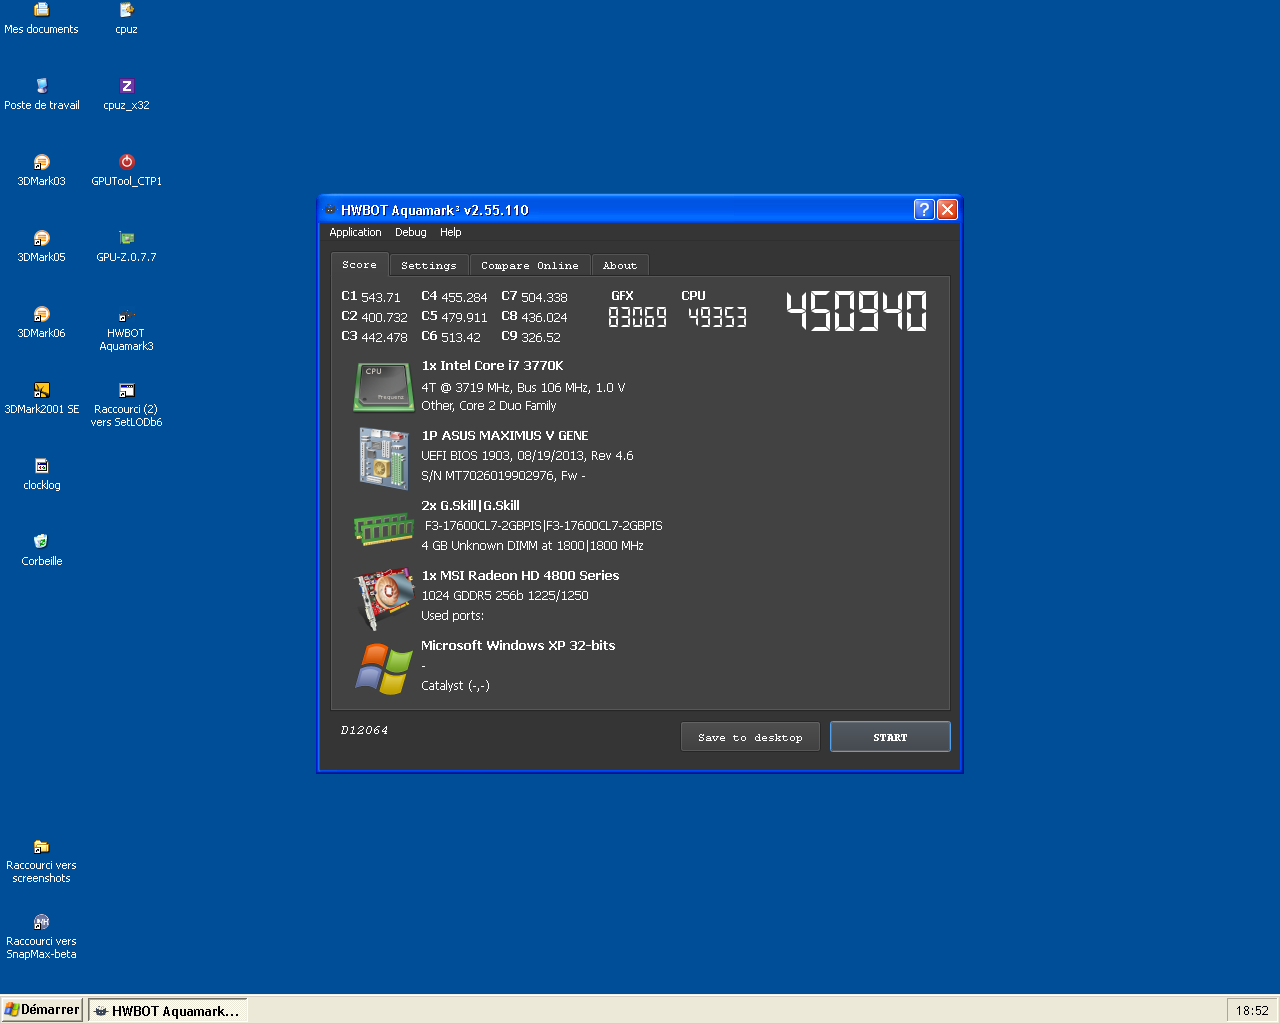
Task: Launch the GPU-Z.0.7.7 desktop icon
Action: point(126,246)
